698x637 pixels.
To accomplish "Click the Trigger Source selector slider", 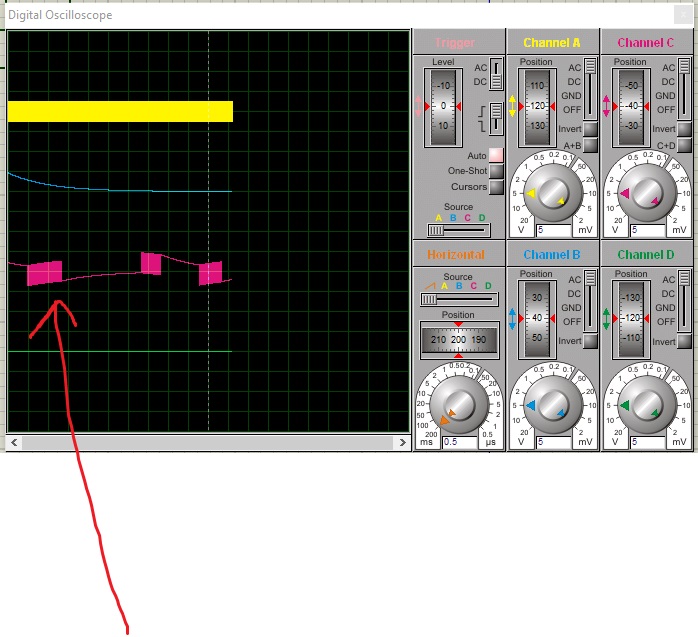I will pos(458,230).
